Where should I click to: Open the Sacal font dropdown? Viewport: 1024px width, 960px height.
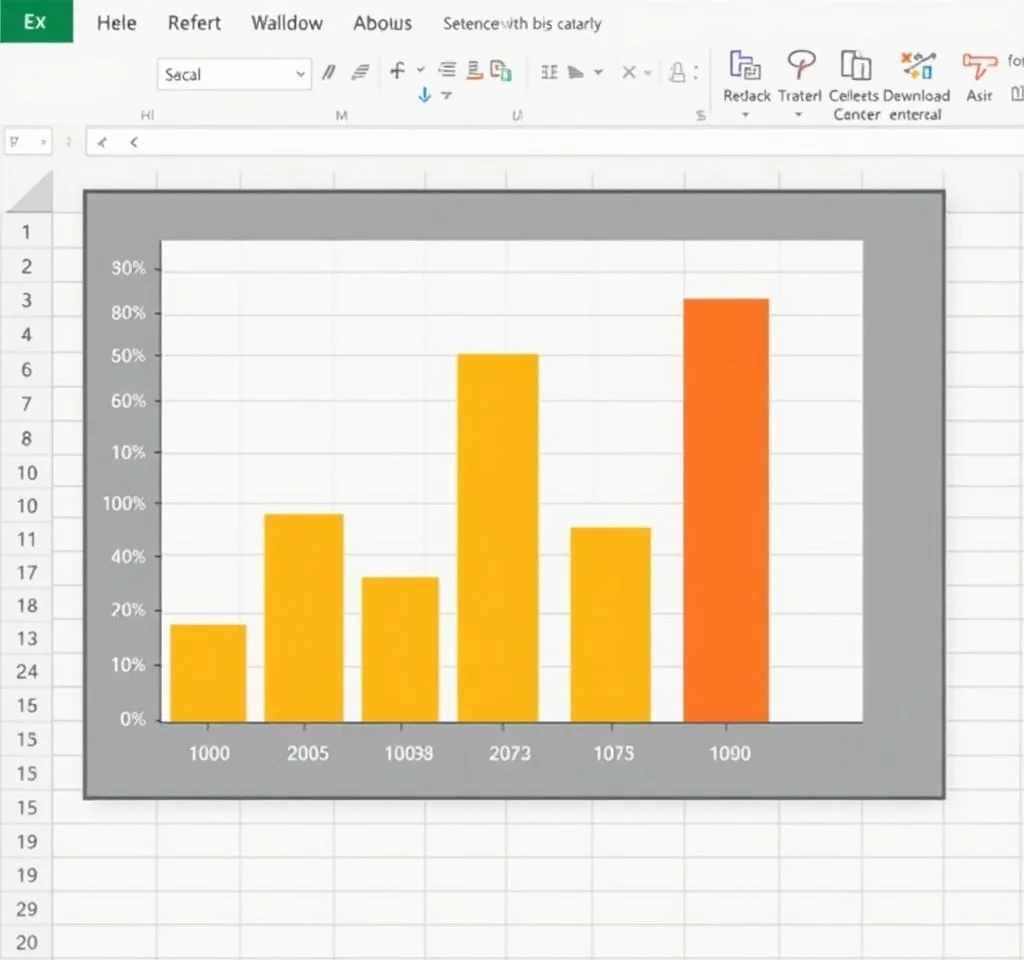coord(301,74)
